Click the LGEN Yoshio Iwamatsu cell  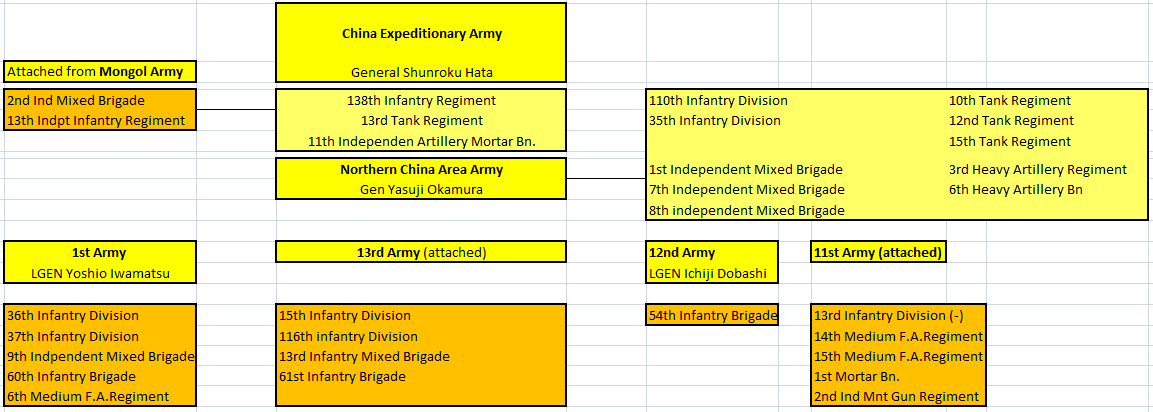[x=99, y=273]
